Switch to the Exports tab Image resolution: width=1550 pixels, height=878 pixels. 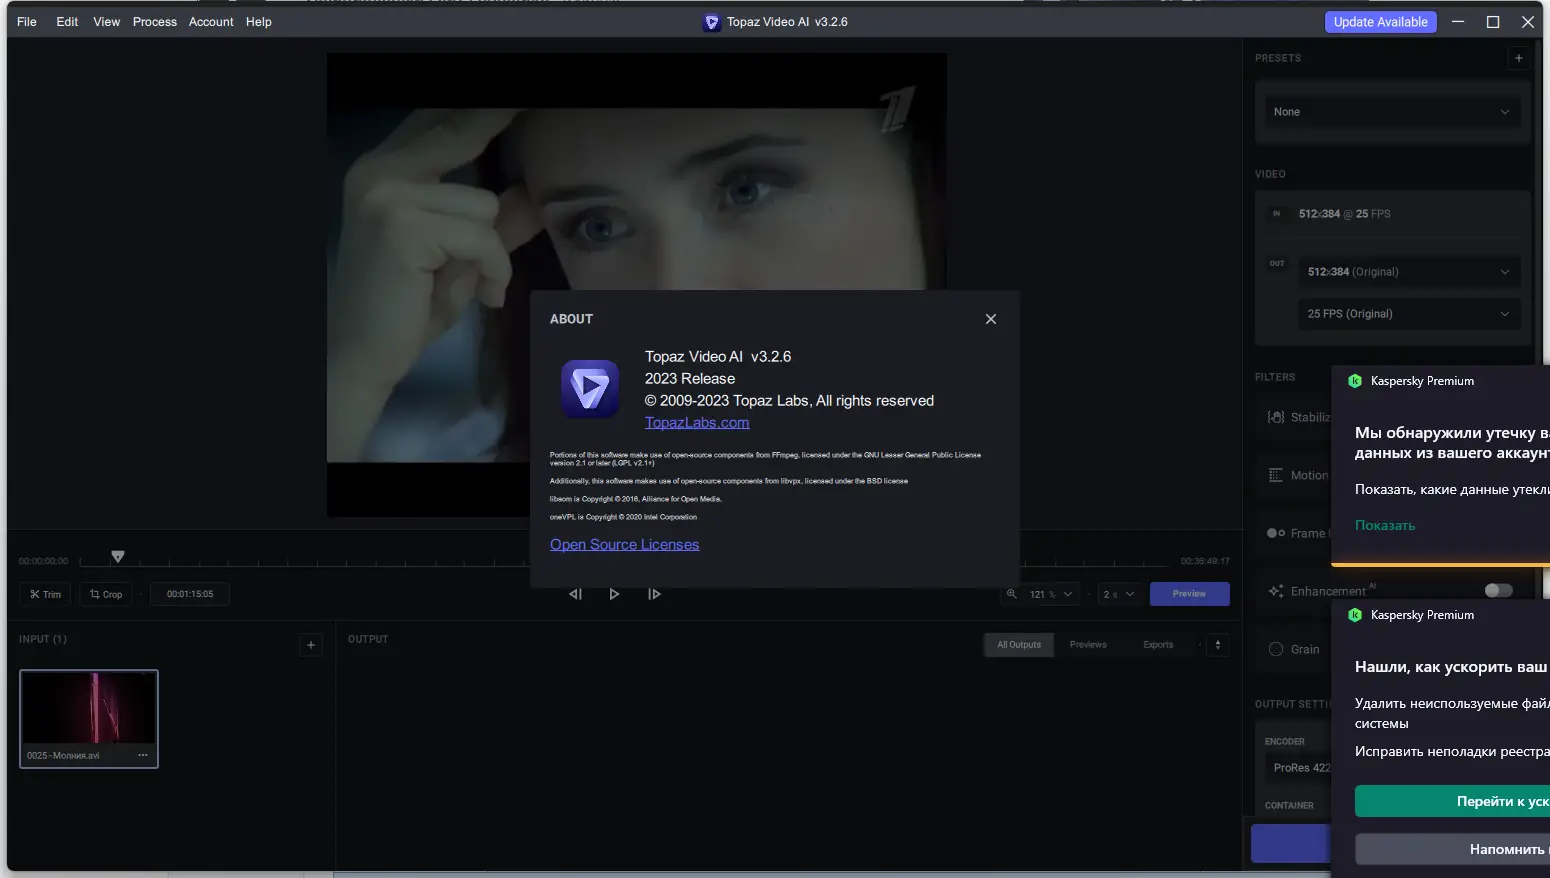point(1157,644)
